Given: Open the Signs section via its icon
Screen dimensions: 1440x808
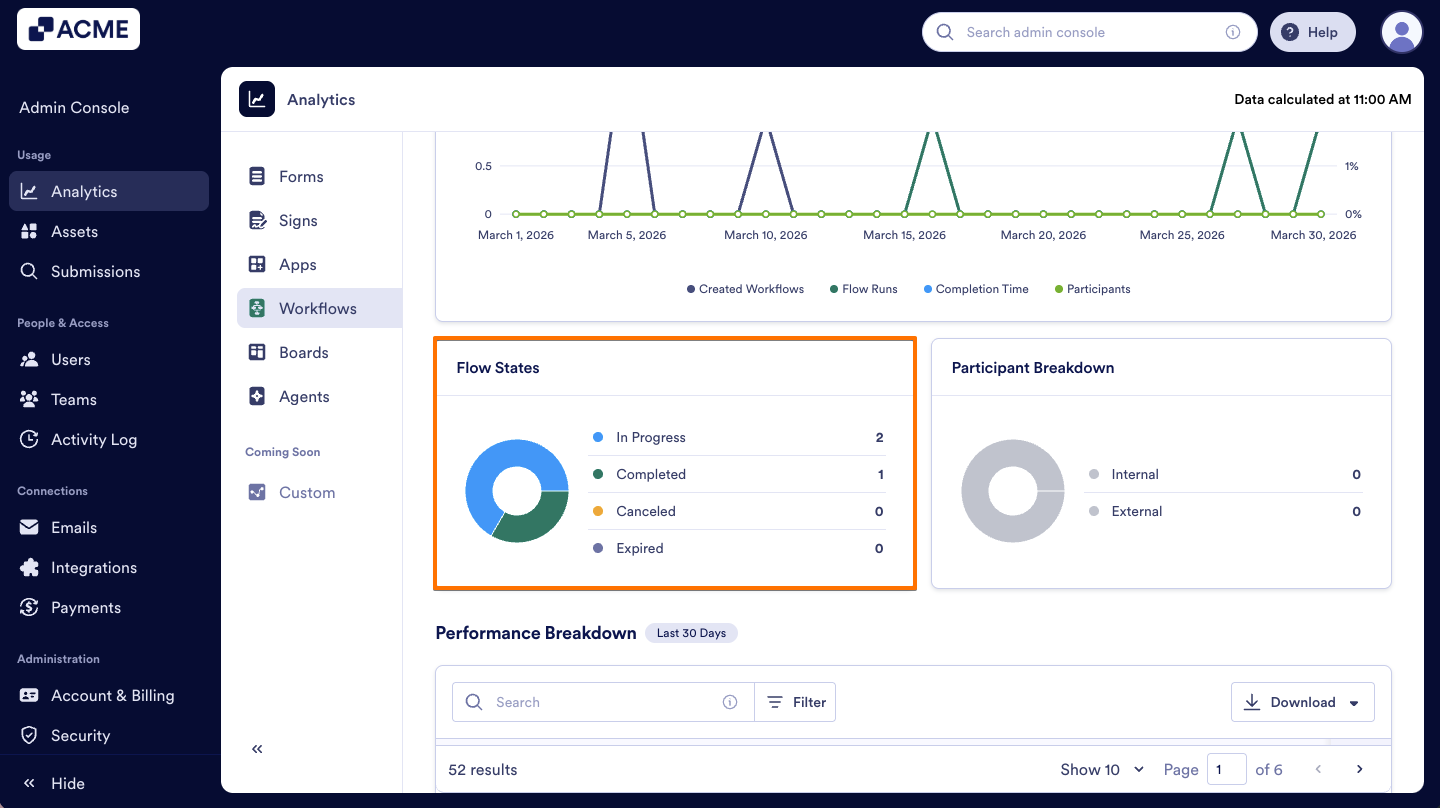Looking at the screenshot, I should pos(257,220).
